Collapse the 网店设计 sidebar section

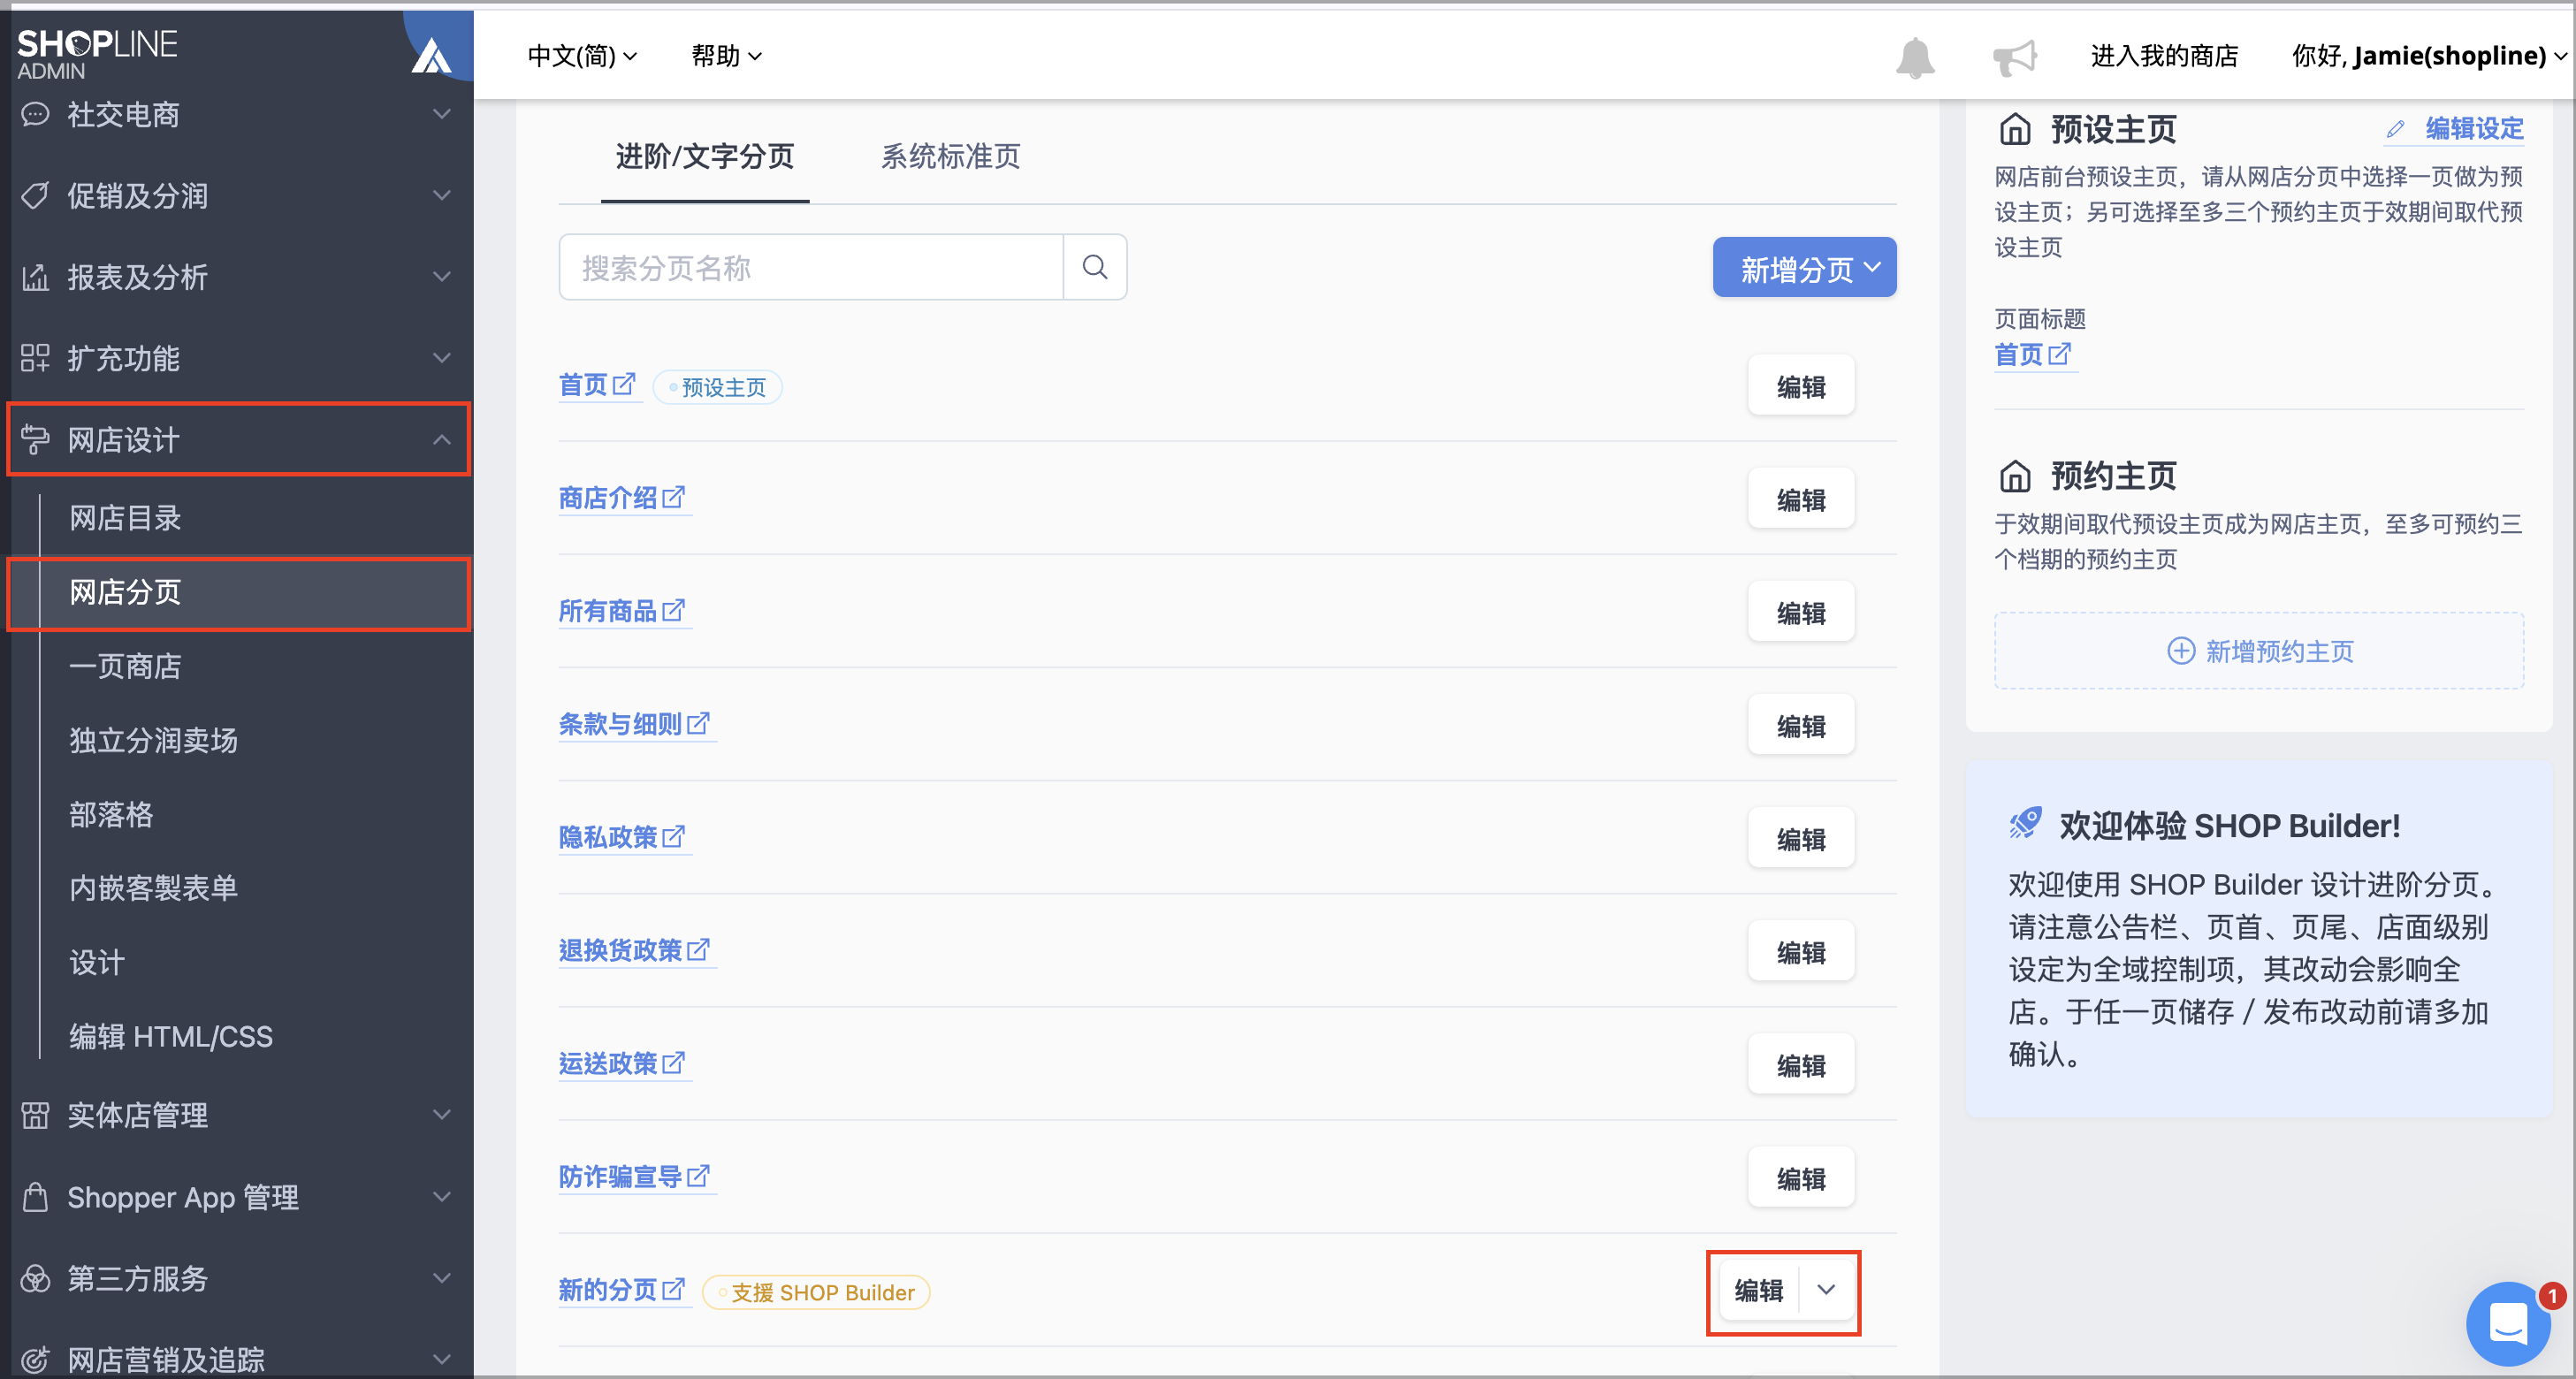[x=237, y=439]
